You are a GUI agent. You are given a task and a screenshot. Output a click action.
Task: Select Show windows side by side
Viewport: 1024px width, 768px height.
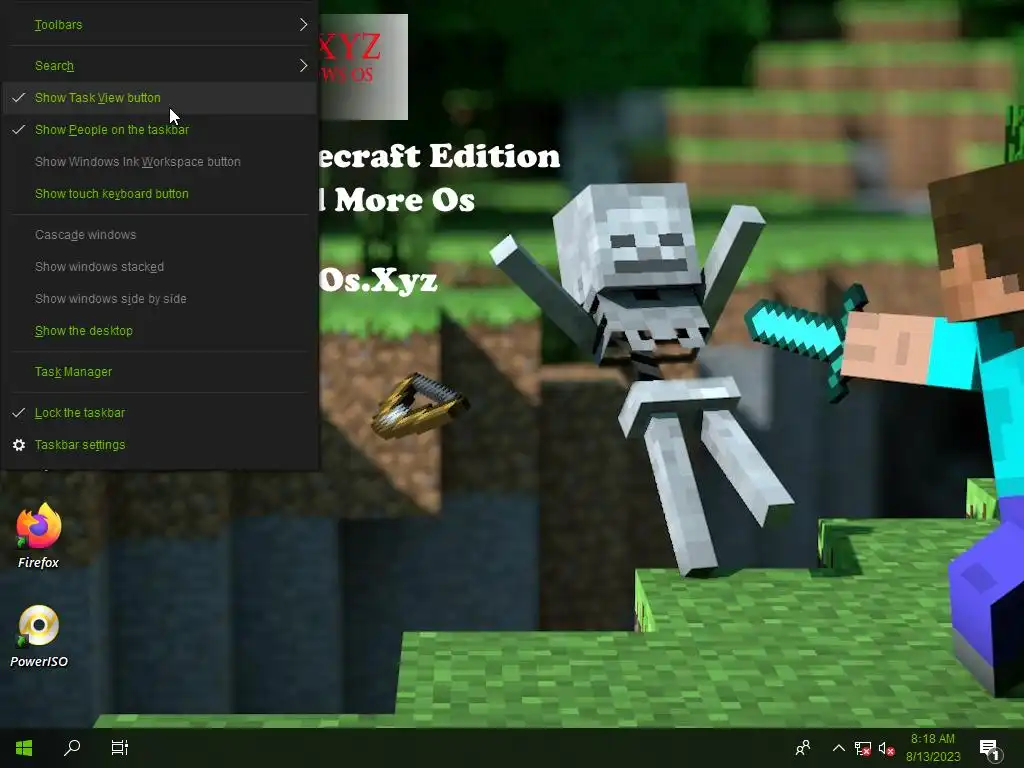click(x=159, y=298)
